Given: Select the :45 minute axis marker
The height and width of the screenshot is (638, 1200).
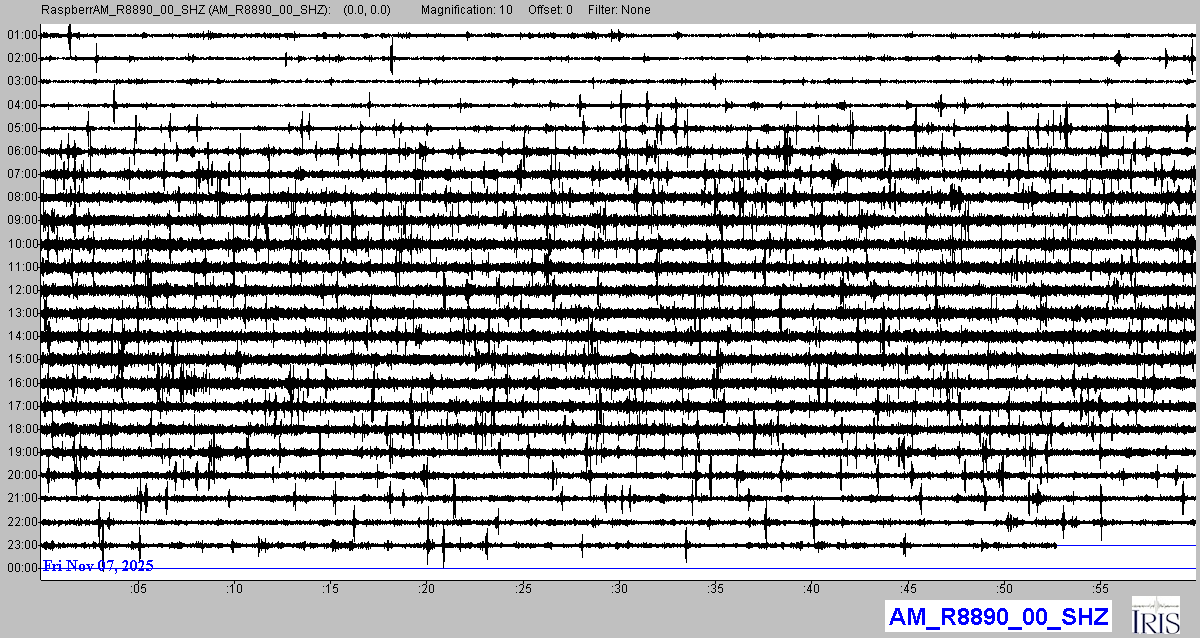Looking at the screenshot, I should [909, 588].
